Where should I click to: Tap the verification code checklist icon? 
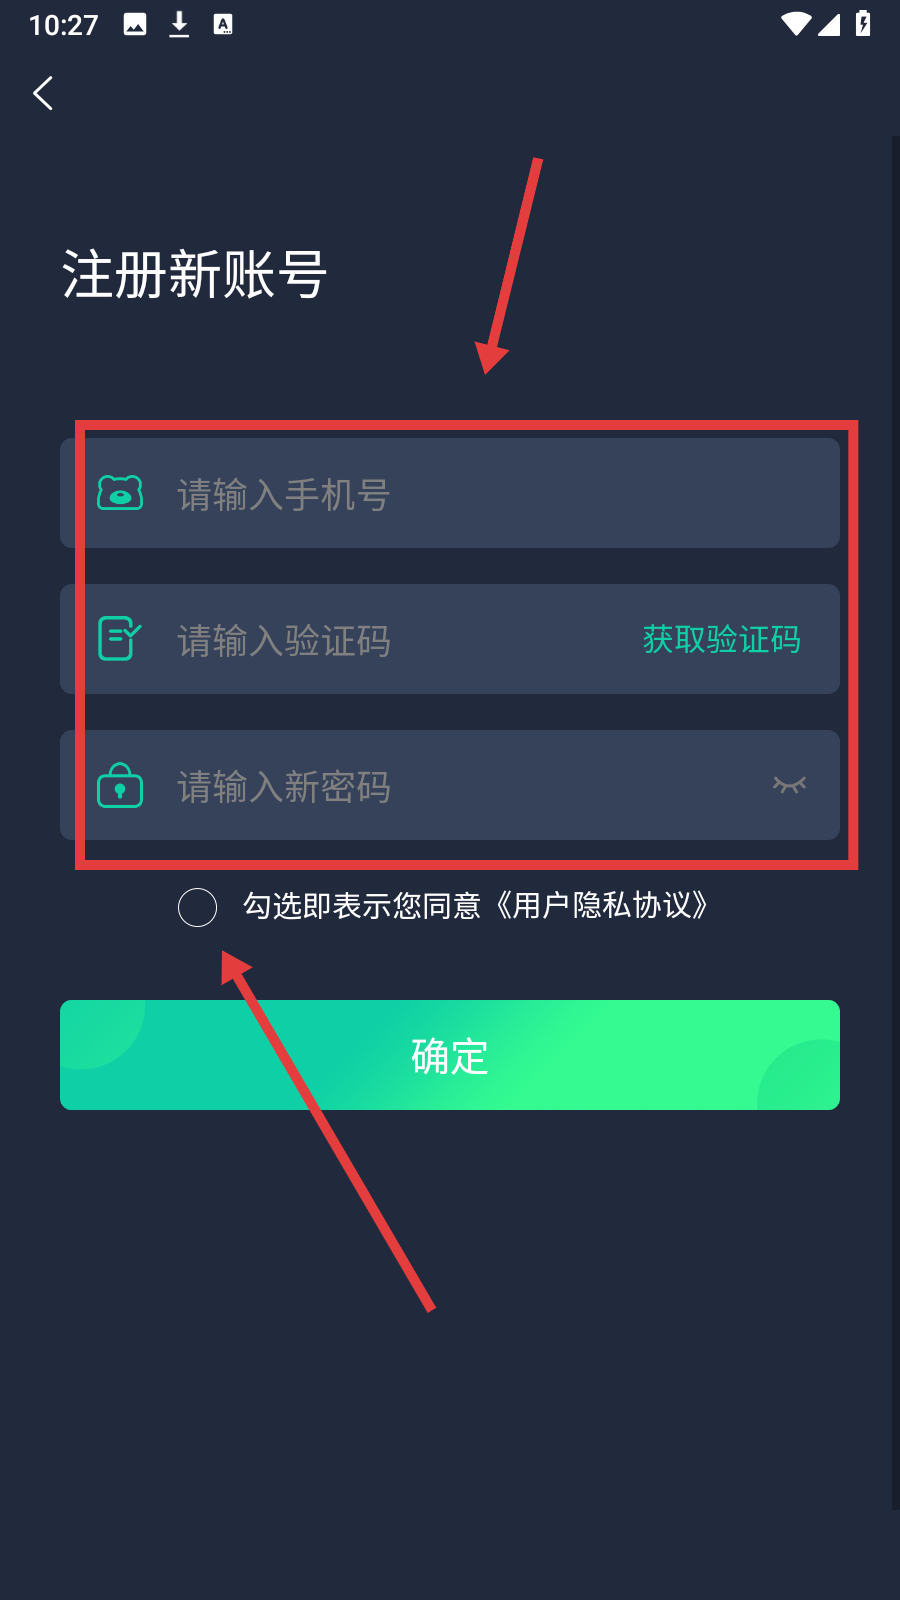coord(120,638)
